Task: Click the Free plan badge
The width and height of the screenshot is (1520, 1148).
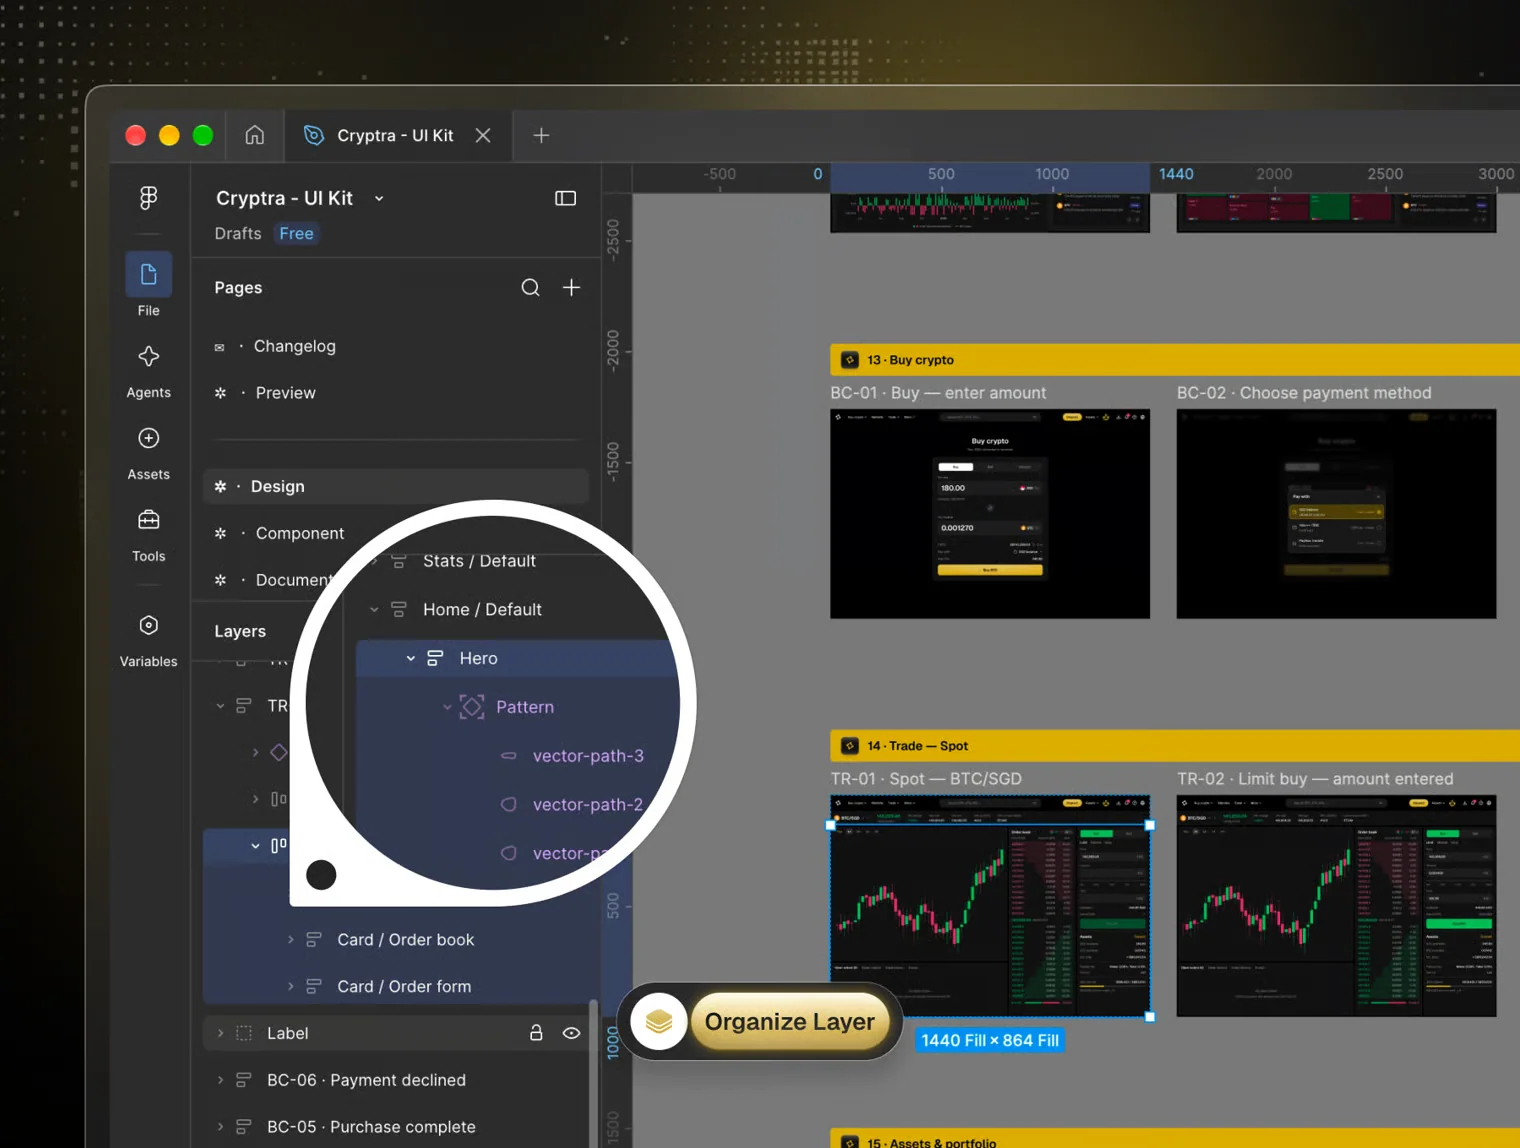Action: [297, 233]
